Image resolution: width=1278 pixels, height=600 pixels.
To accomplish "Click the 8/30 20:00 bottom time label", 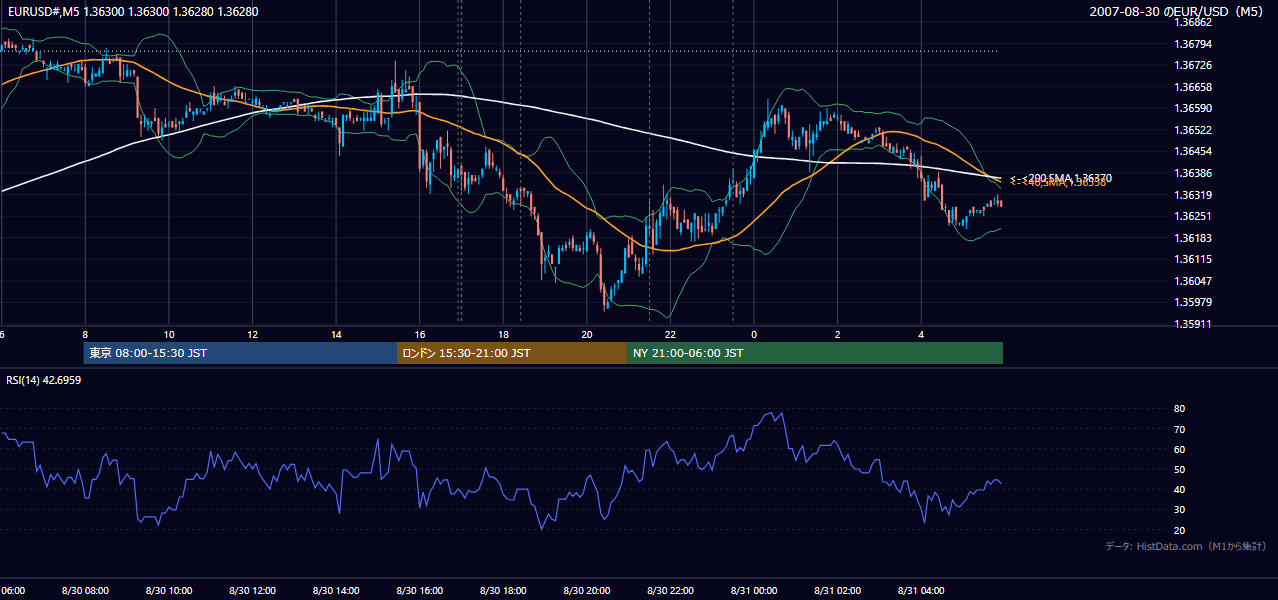I will point(587,591).
